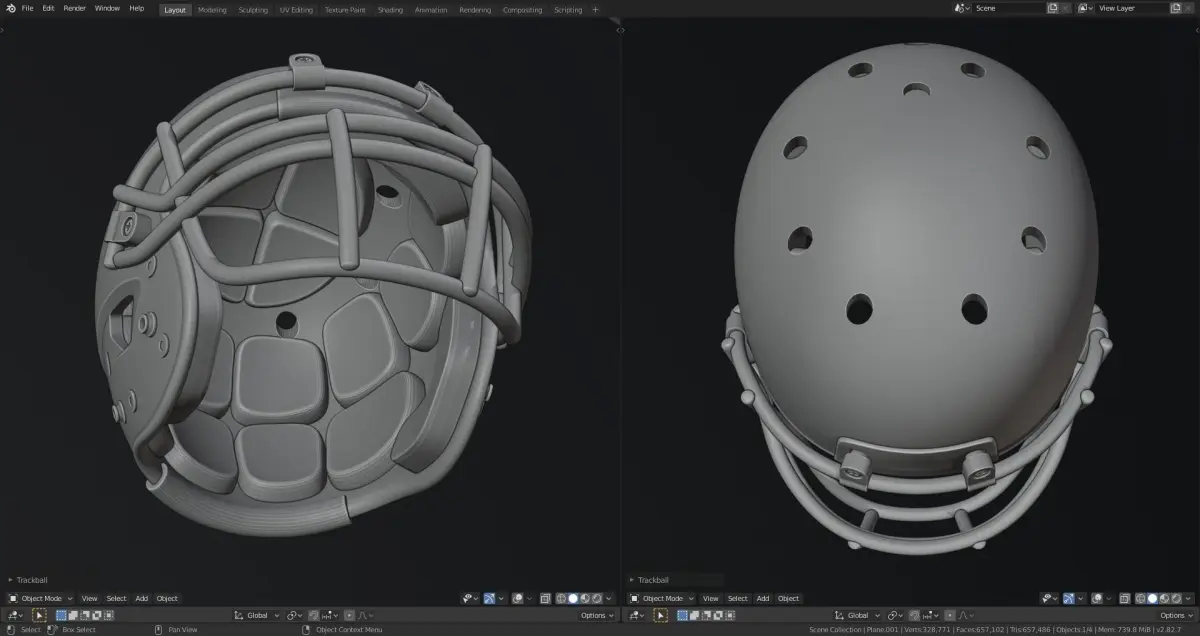Toggle X-ray mode in right viewport

coord(1124,598)
